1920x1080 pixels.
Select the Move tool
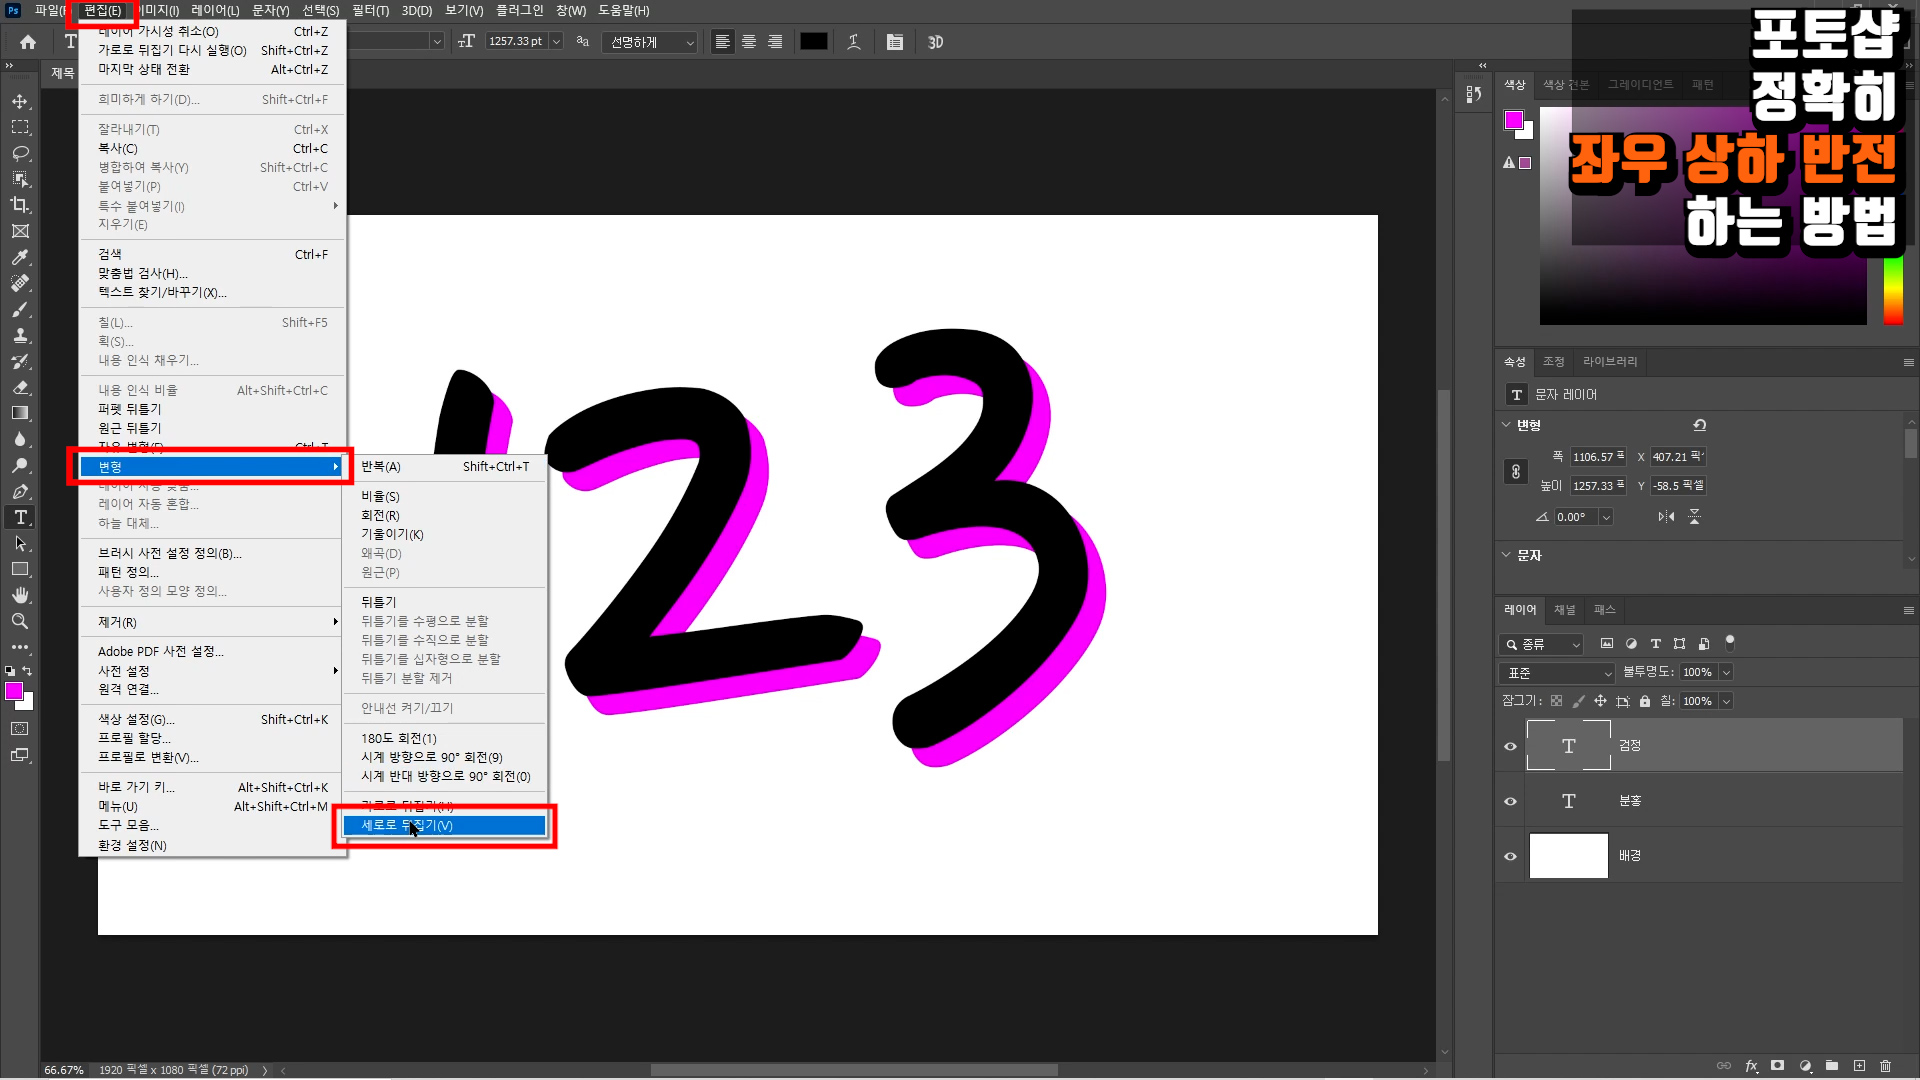[x=20, y=101]
